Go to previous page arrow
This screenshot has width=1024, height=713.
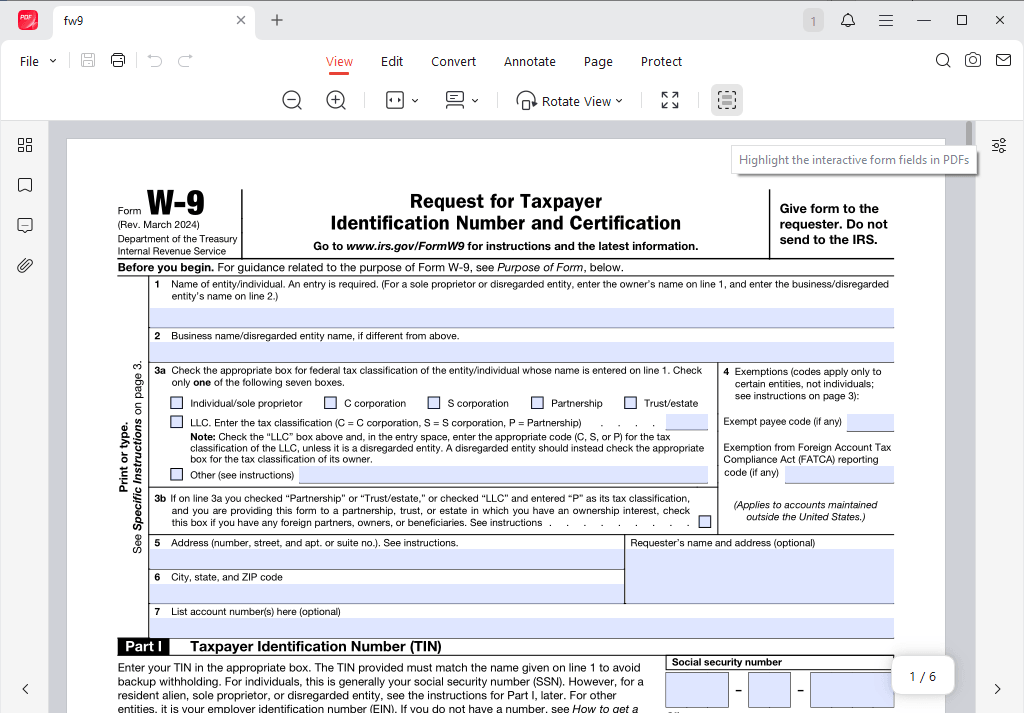point(25,689)
